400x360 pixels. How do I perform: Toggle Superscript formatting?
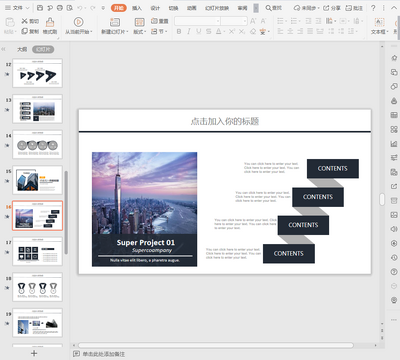(232, 31)
